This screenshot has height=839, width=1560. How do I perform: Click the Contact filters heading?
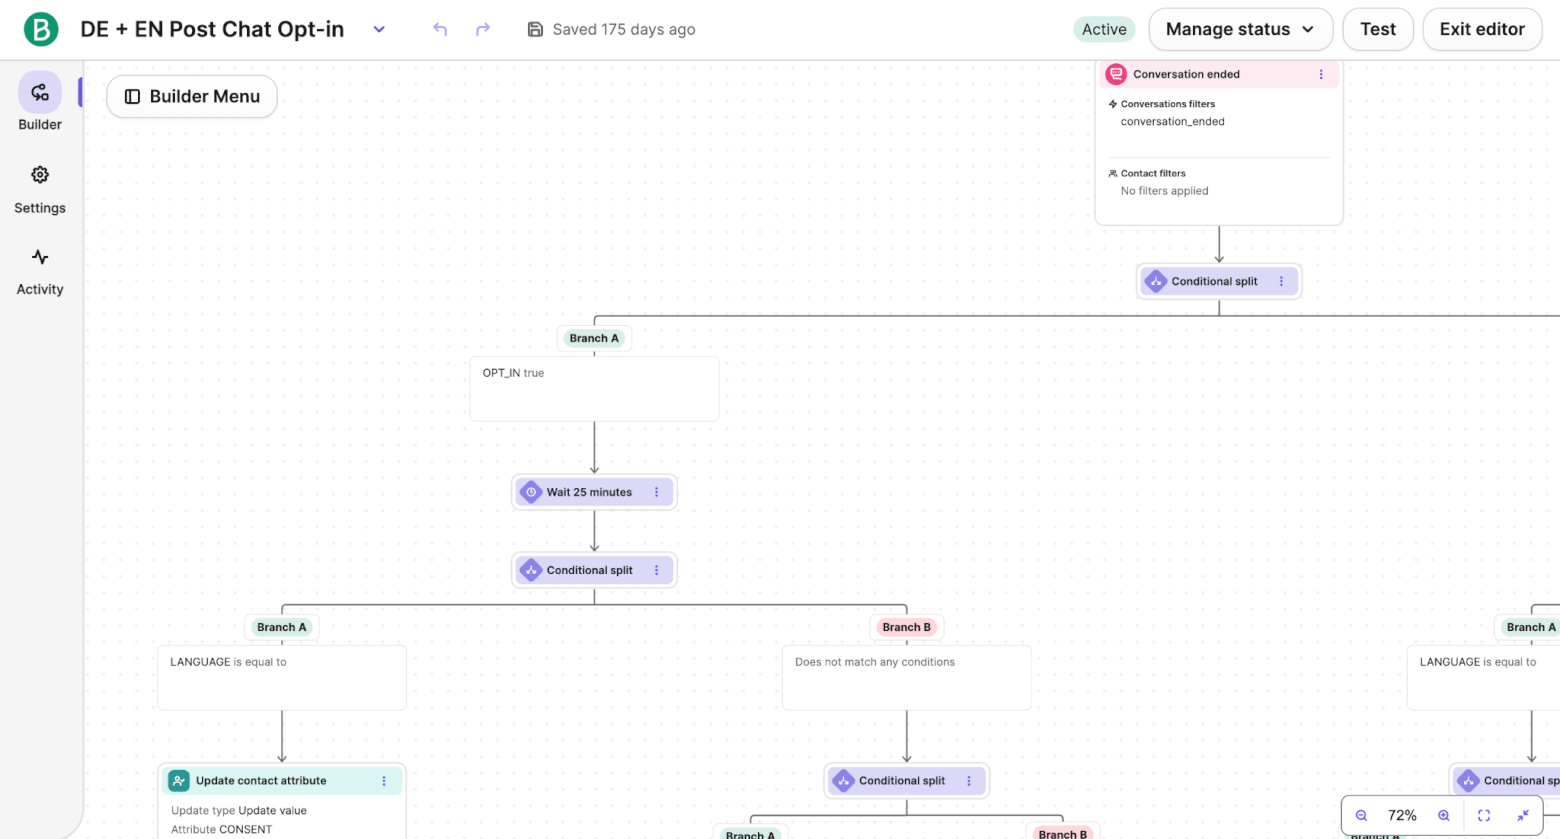coord(1153,173)
